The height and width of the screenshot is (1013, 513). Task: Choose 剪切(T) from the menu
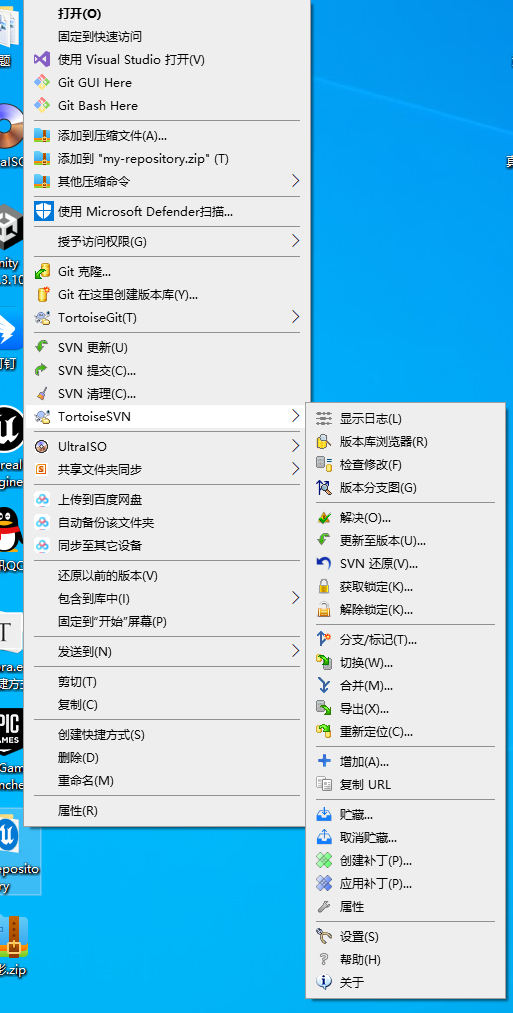pos(167,682)
